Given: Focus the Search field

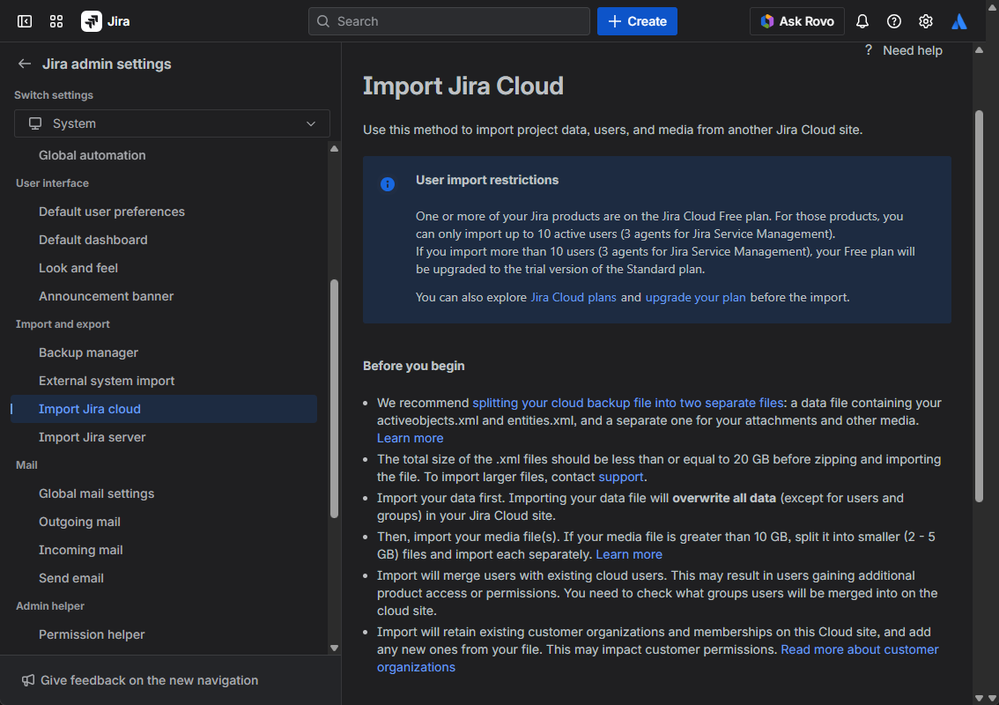Looking at the screenshot, I should [449, 21].
